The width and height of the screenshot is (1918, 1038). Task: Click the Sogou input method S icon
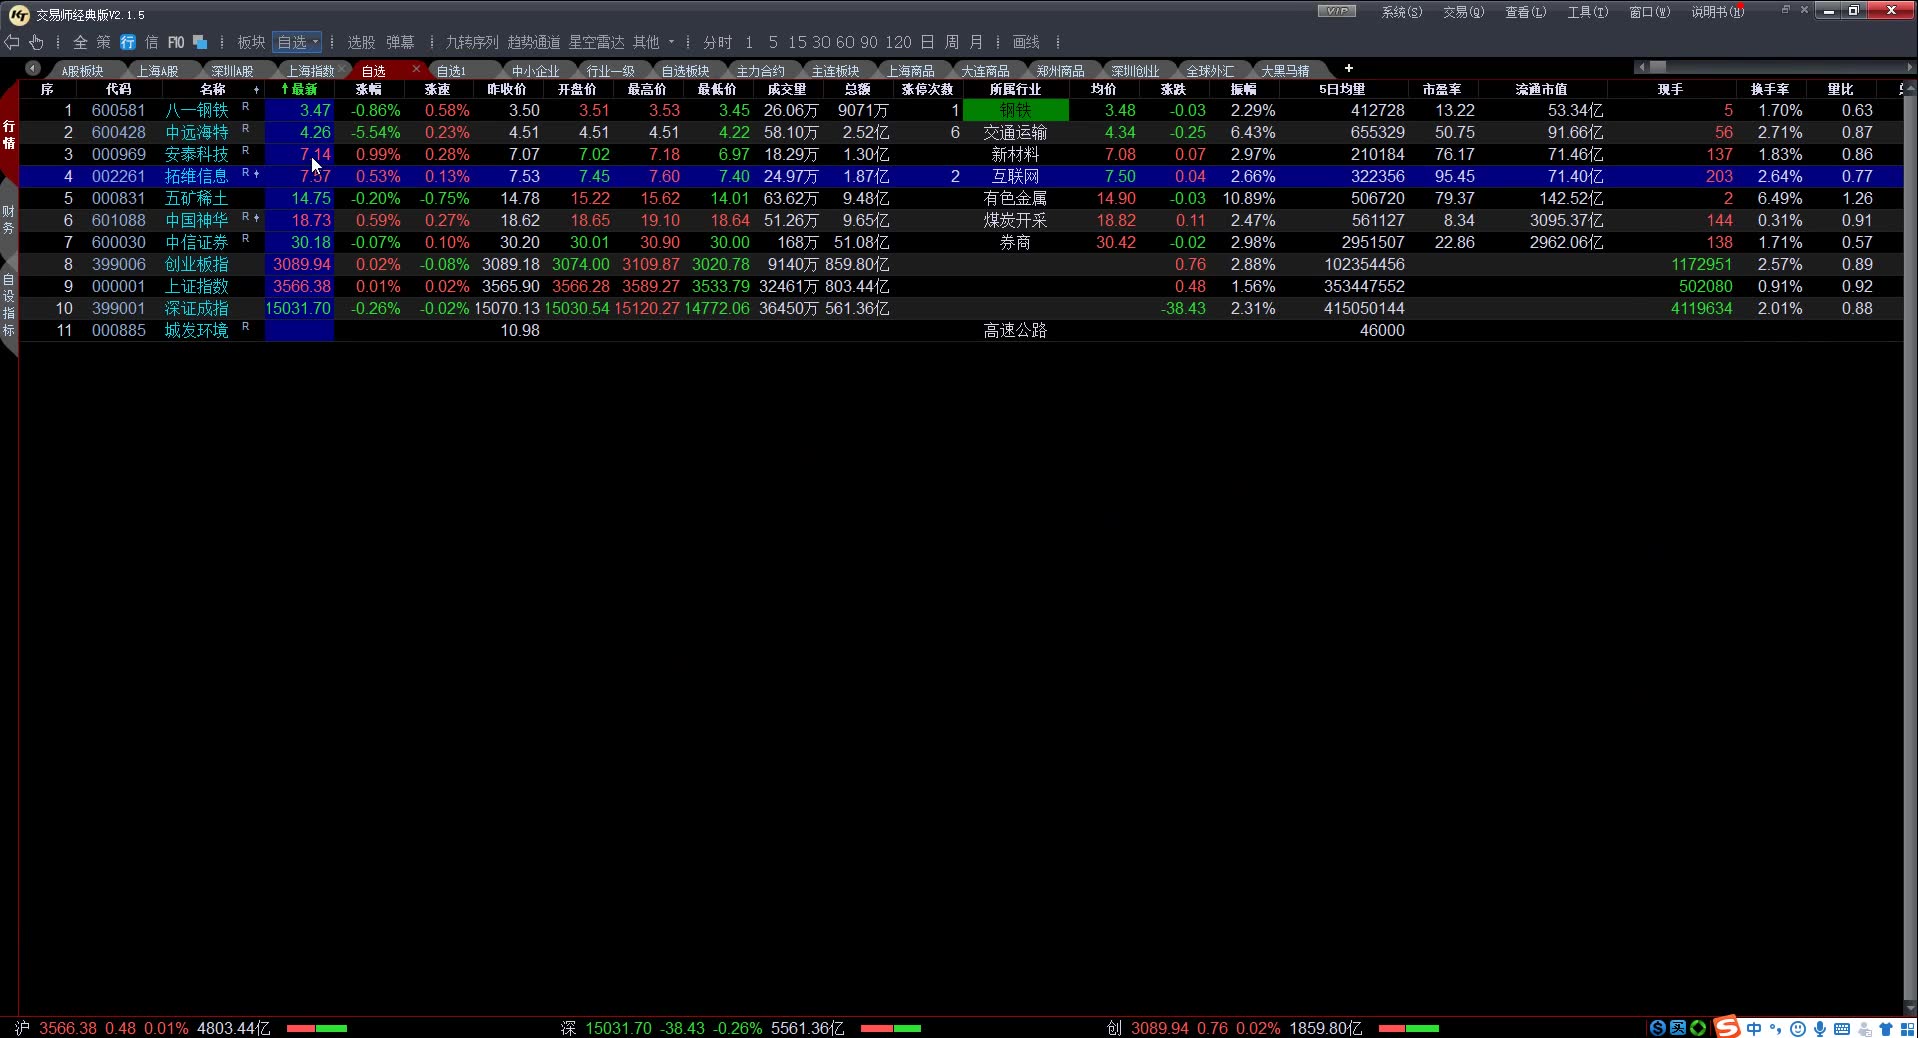[1727, 1027]
